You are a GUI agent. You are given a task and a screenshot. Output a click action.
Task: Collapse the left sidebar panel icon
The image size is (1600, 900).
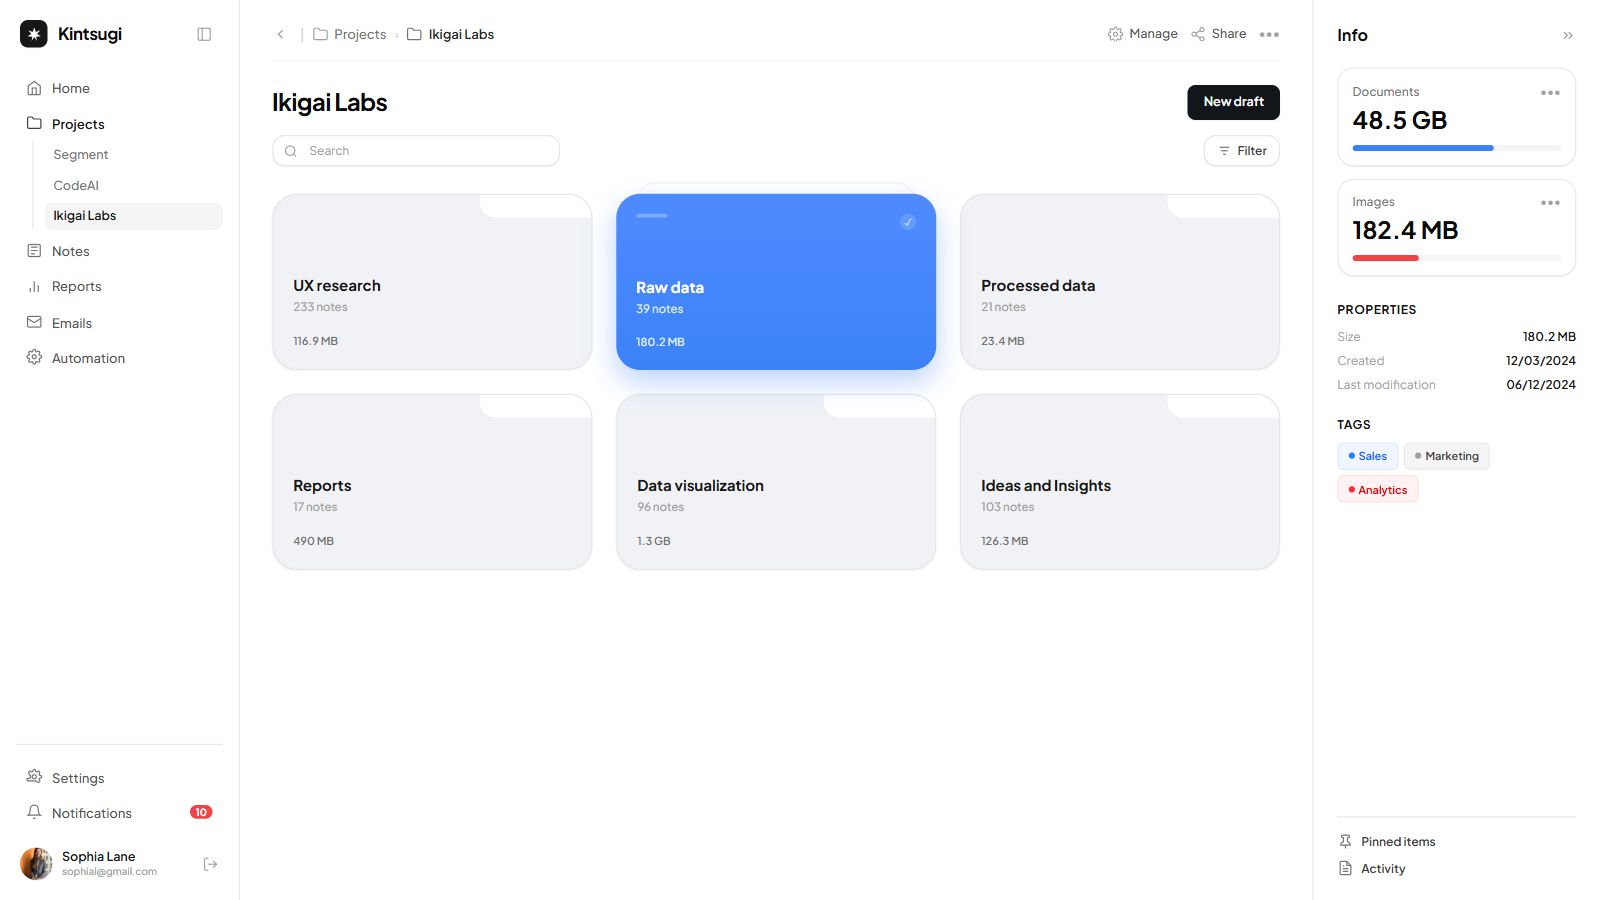pos(204,34)
